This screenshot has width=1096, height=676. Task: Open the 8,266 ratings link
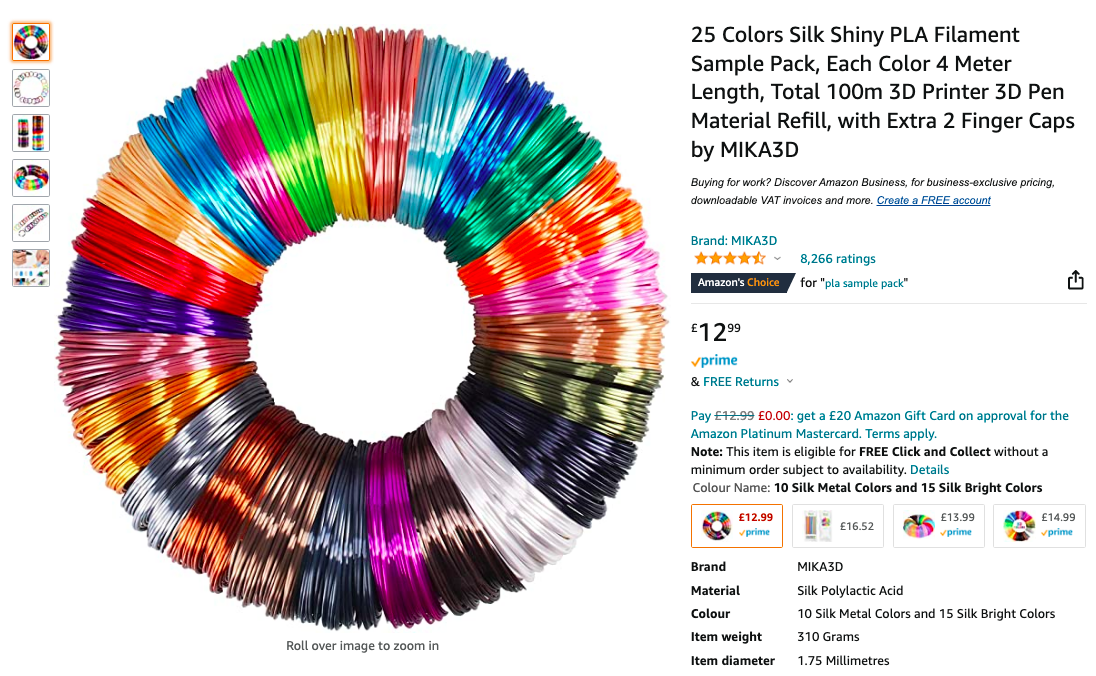coord(837,259)
